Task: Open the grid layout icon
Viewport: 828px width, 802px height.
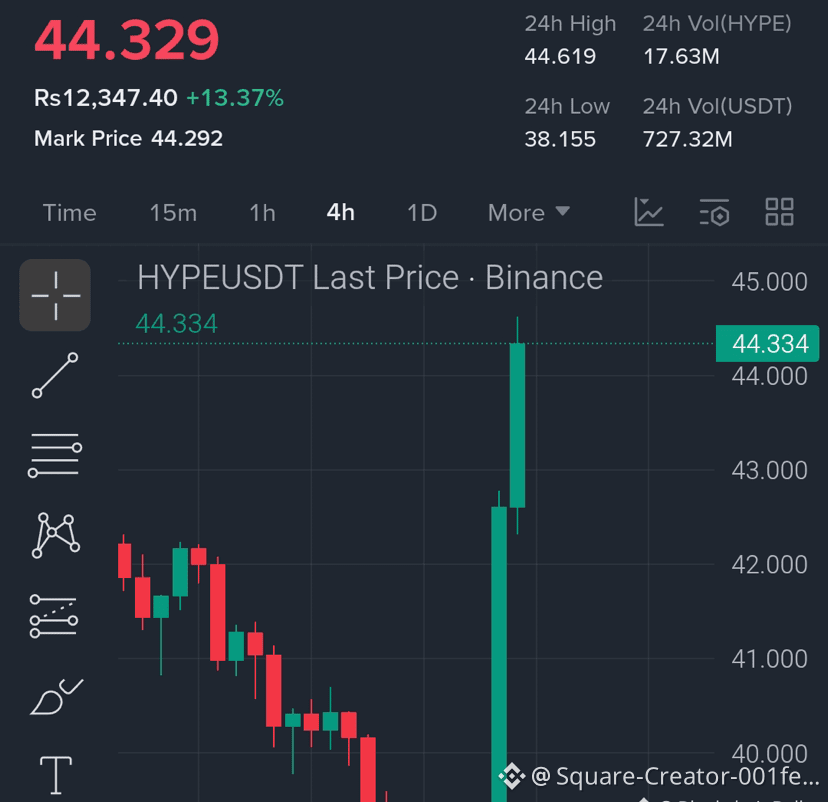Action: coord(779,212)
